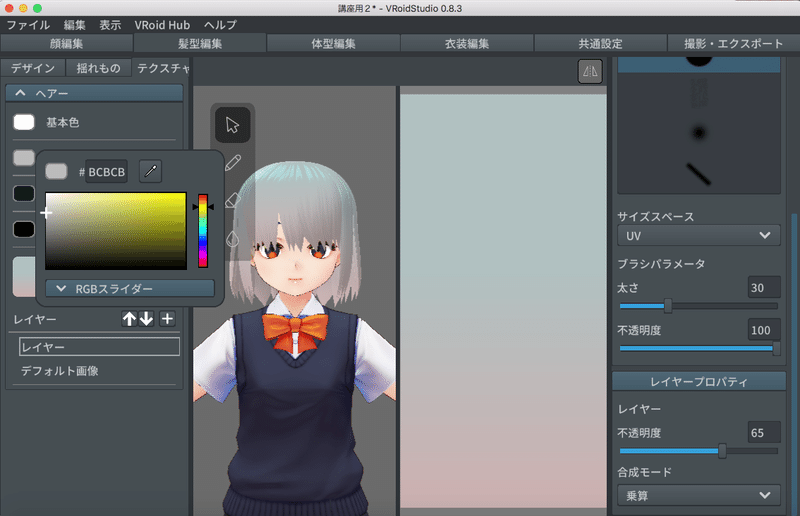Click the rainbow hue slider bar
800x516 pixels.
point(203,231)
